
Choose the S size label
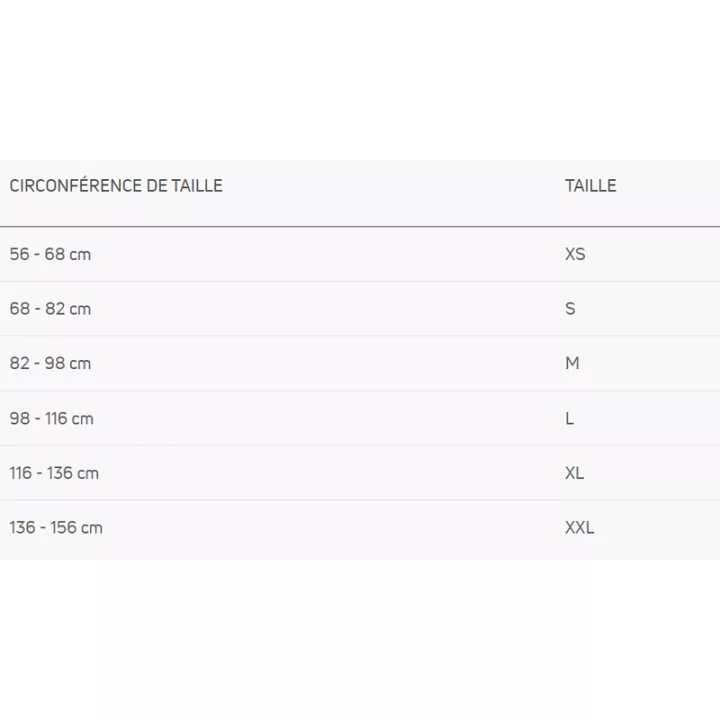[570, 309]
